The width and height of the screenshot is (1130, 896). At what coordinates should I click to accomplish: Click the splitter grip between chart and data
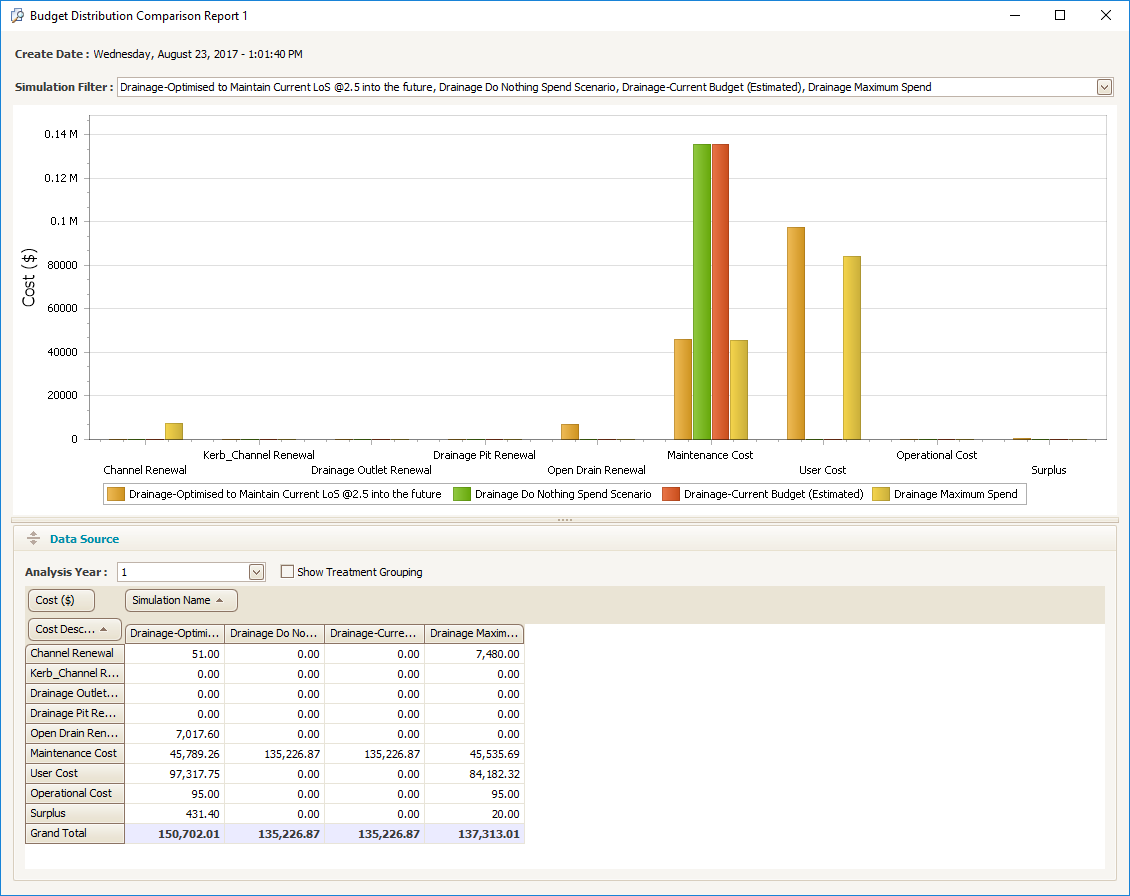pyautogui.click(x=565, y=520)
